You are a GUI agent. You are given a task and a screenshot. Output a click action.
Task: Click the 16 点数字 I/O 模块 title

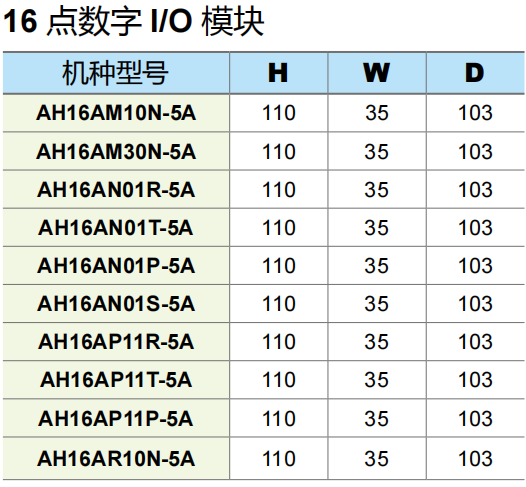(x=134, y=22)
